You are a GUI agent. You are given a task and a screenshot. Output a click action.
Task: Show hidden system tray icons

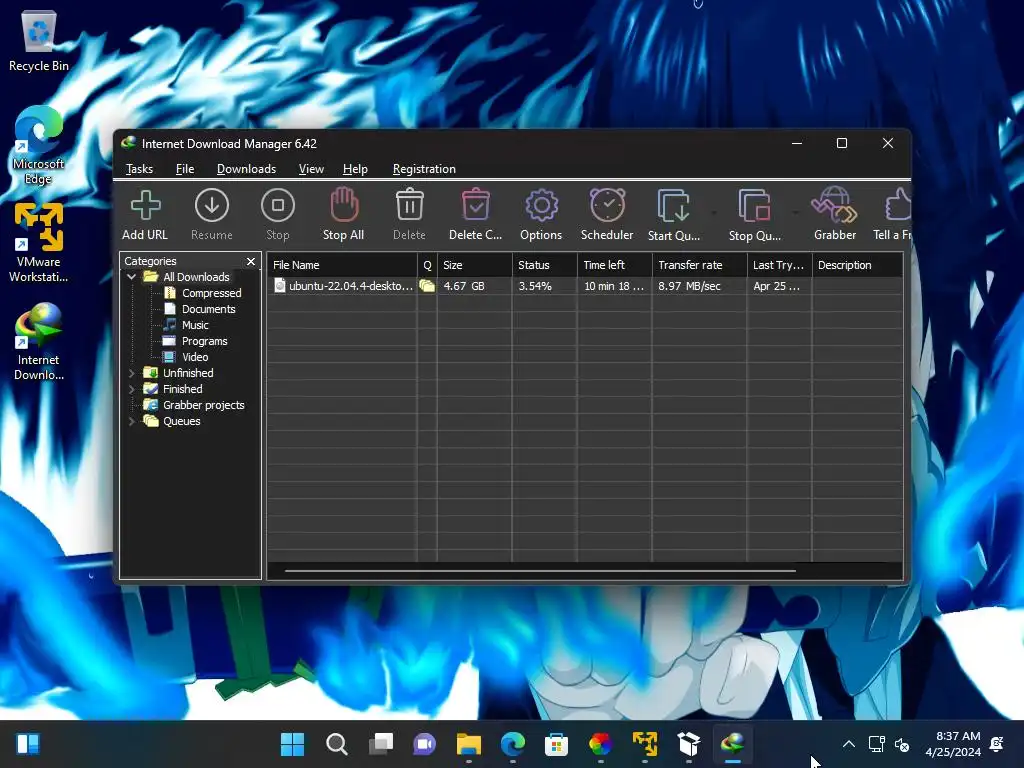(848, 744)
